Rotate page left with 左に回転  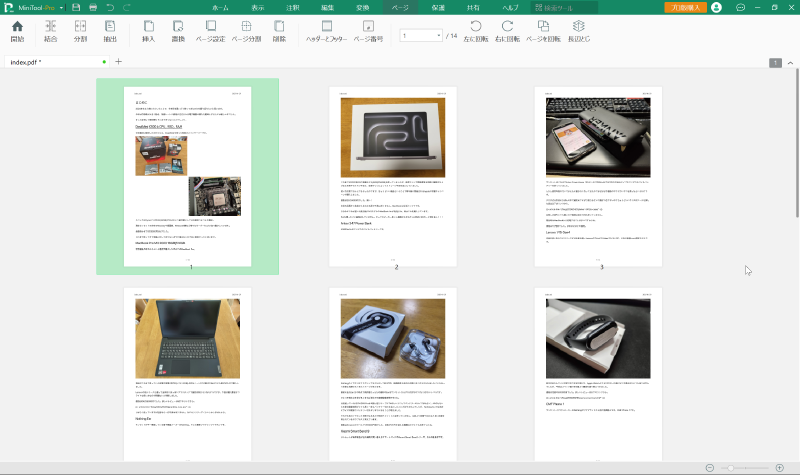[475, 30]
